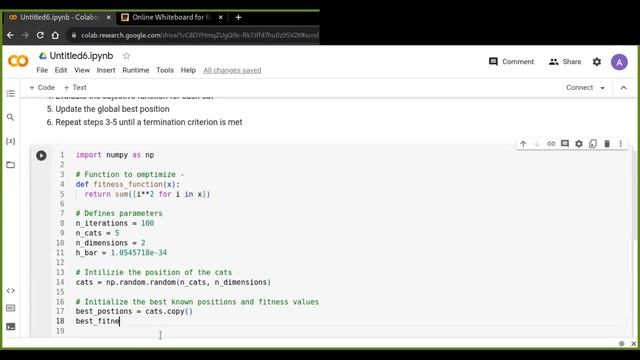
Task: Add a comment to the cell icon
Action: (565, 144)
